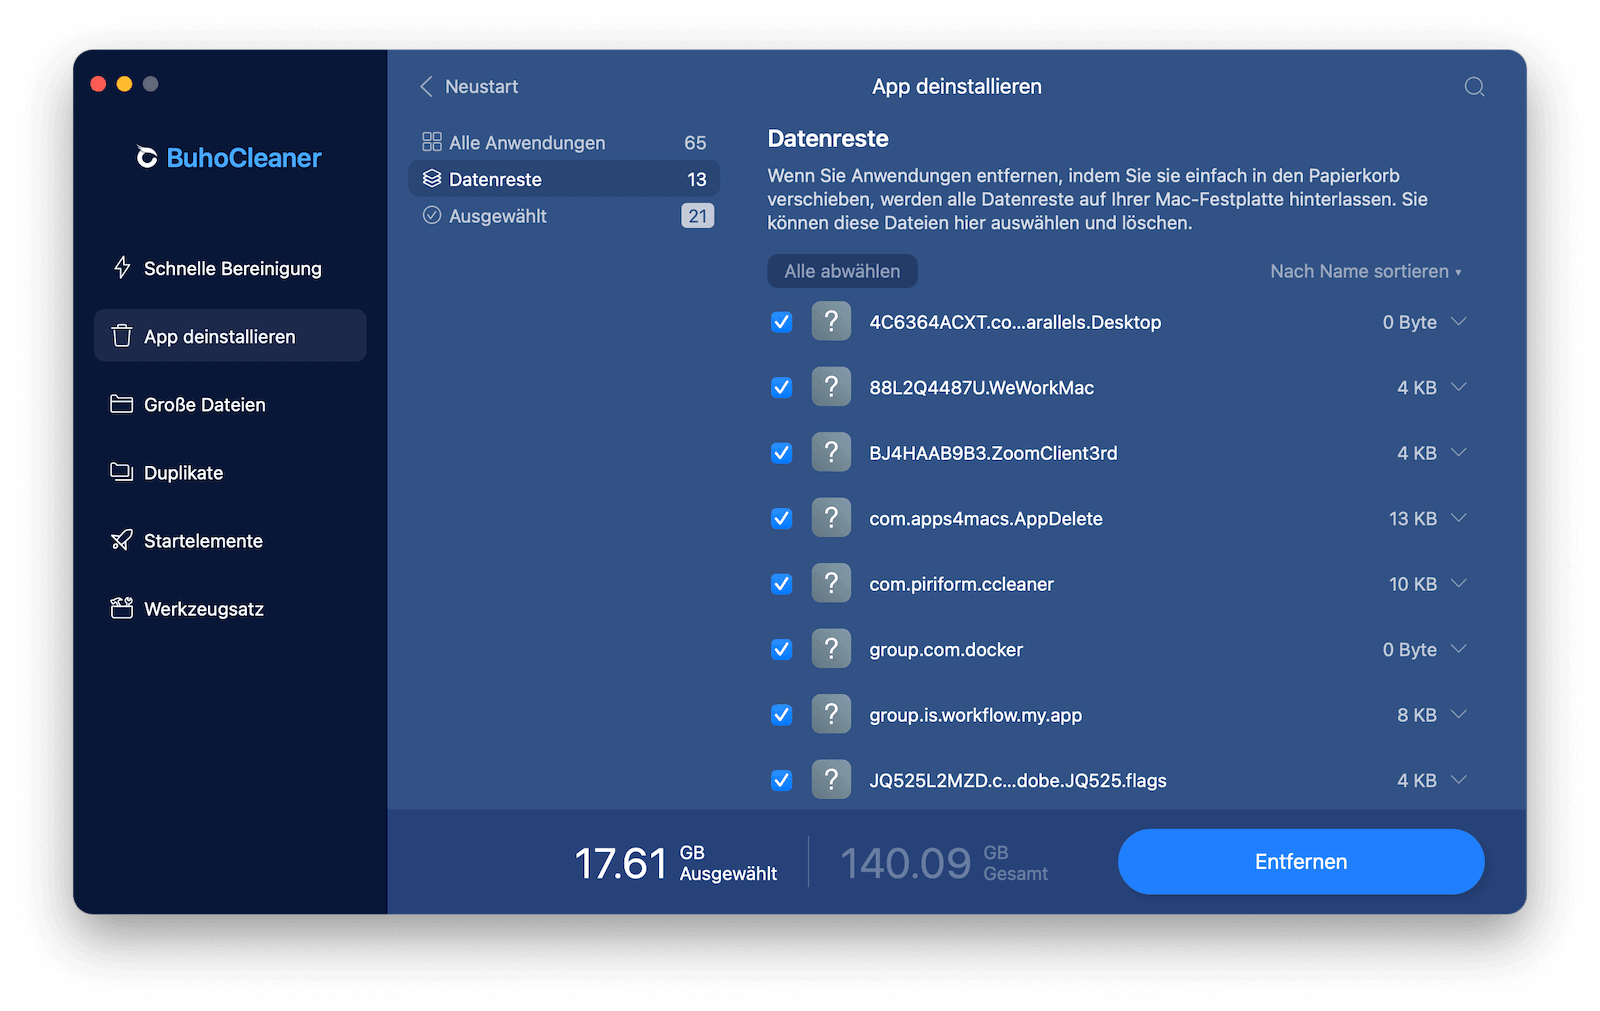
Task: Click the 17.61 GB Ausgewählt total
Action: pyautogui.click(x=676, y=863)
